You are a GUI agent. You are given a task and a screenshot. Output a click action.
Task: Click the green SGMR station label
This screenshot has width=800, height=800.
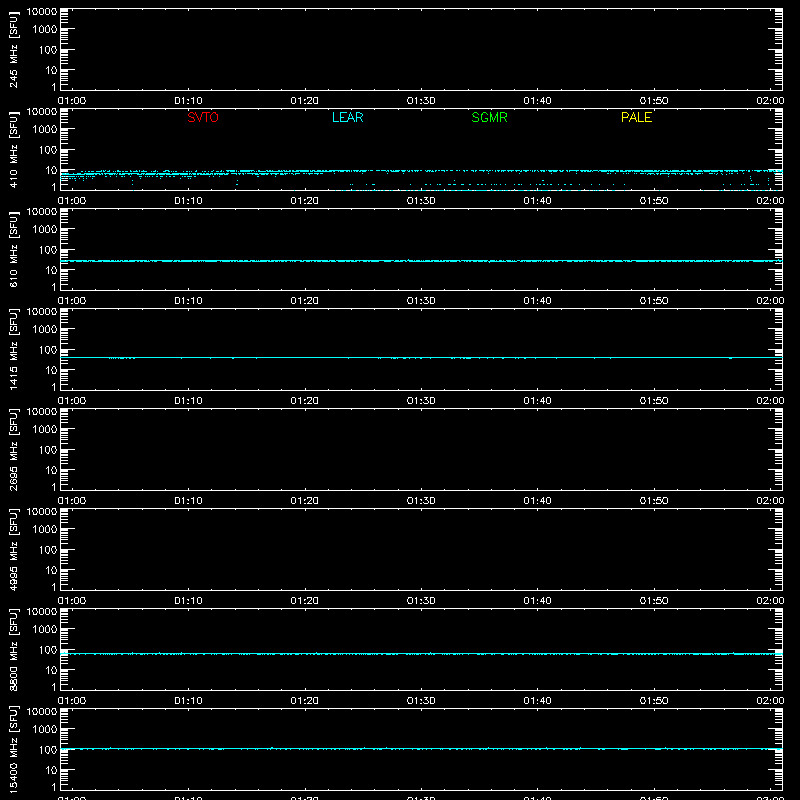click(x=489, y=117)
